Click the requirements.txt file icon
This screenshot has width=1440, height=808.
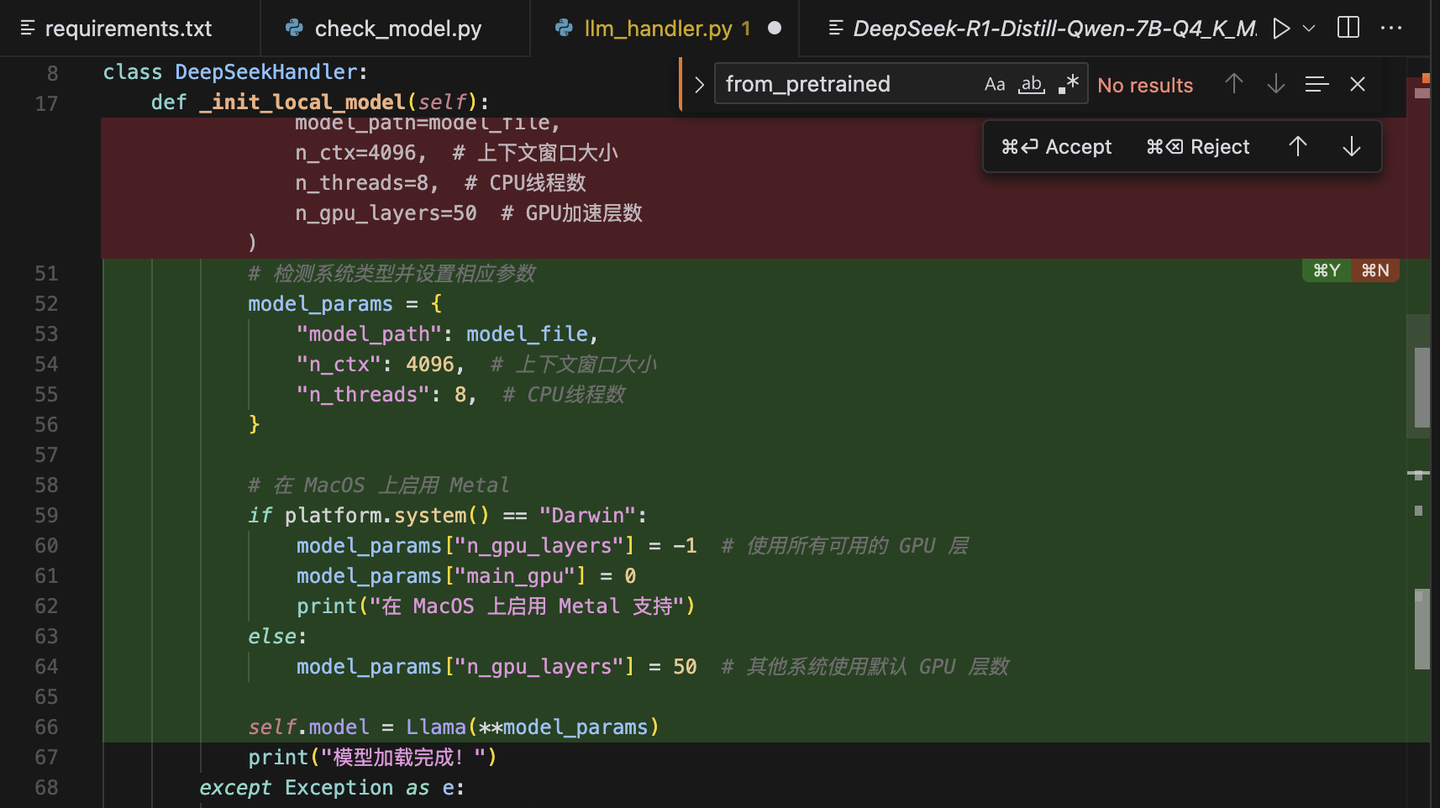[26, 28]
